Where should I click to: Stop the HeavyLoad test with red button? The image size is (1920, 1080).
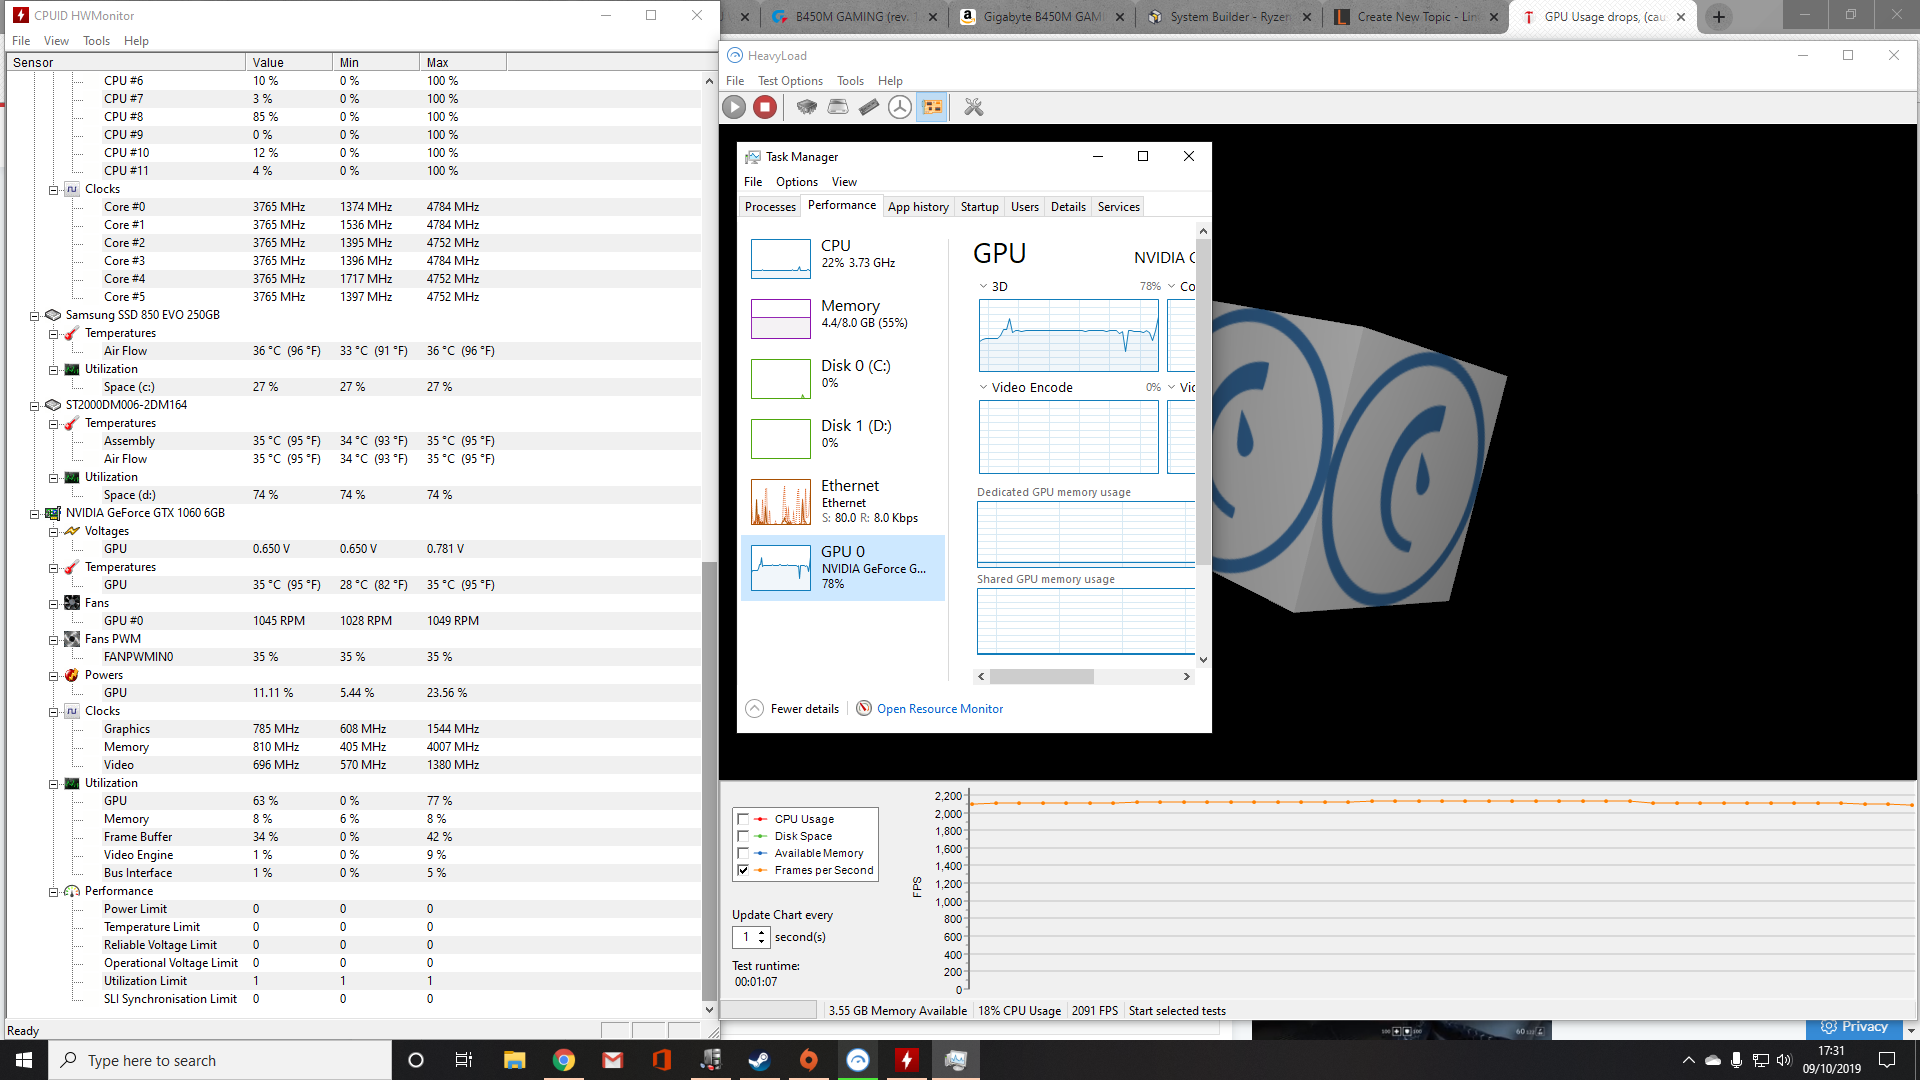tap(765, 107)
